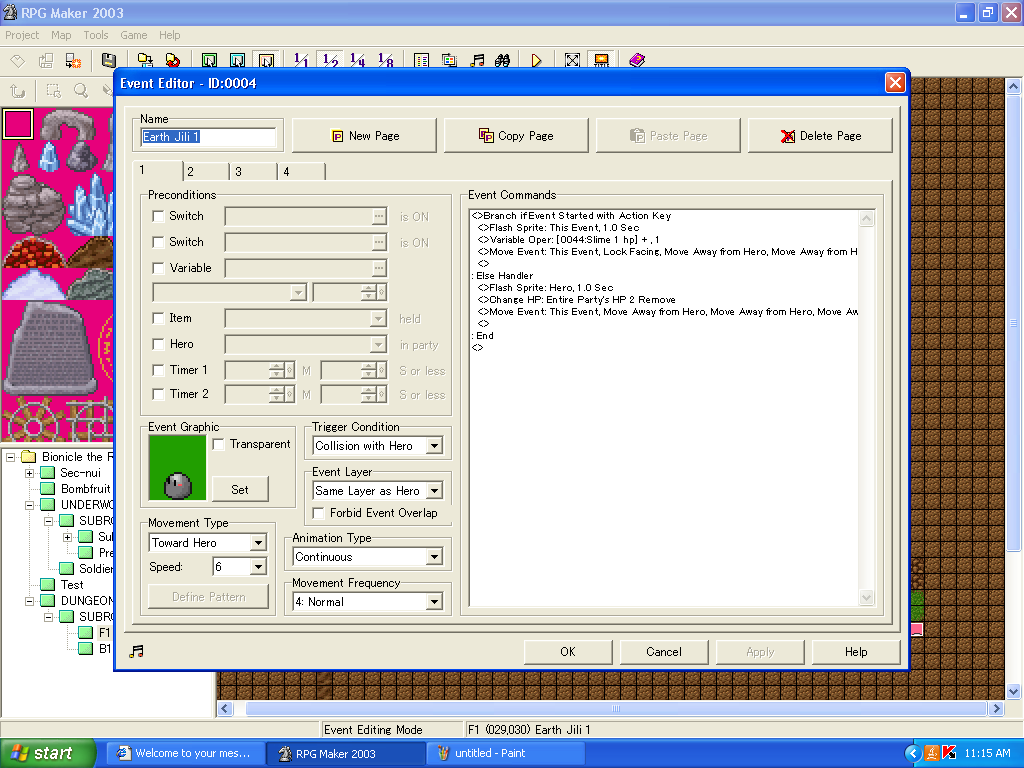Click the binoculars search icon in the toolbar
Screen dimensions: 1024x768
tap(503, 61)
